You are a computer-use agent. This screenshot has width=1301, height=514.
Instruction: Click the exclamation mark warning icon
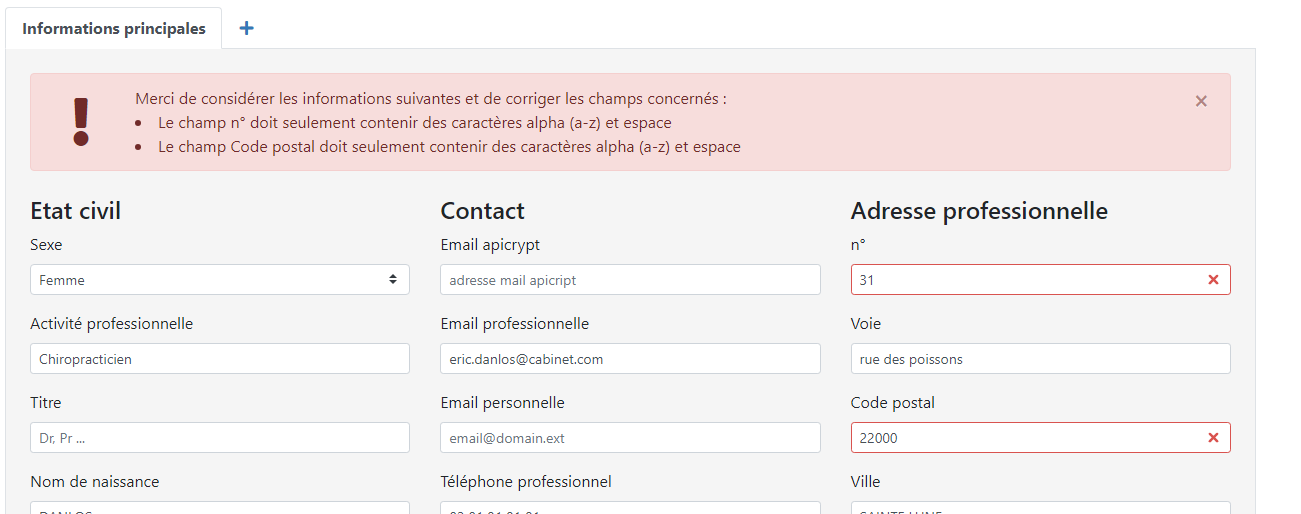[x=81, y=122]
